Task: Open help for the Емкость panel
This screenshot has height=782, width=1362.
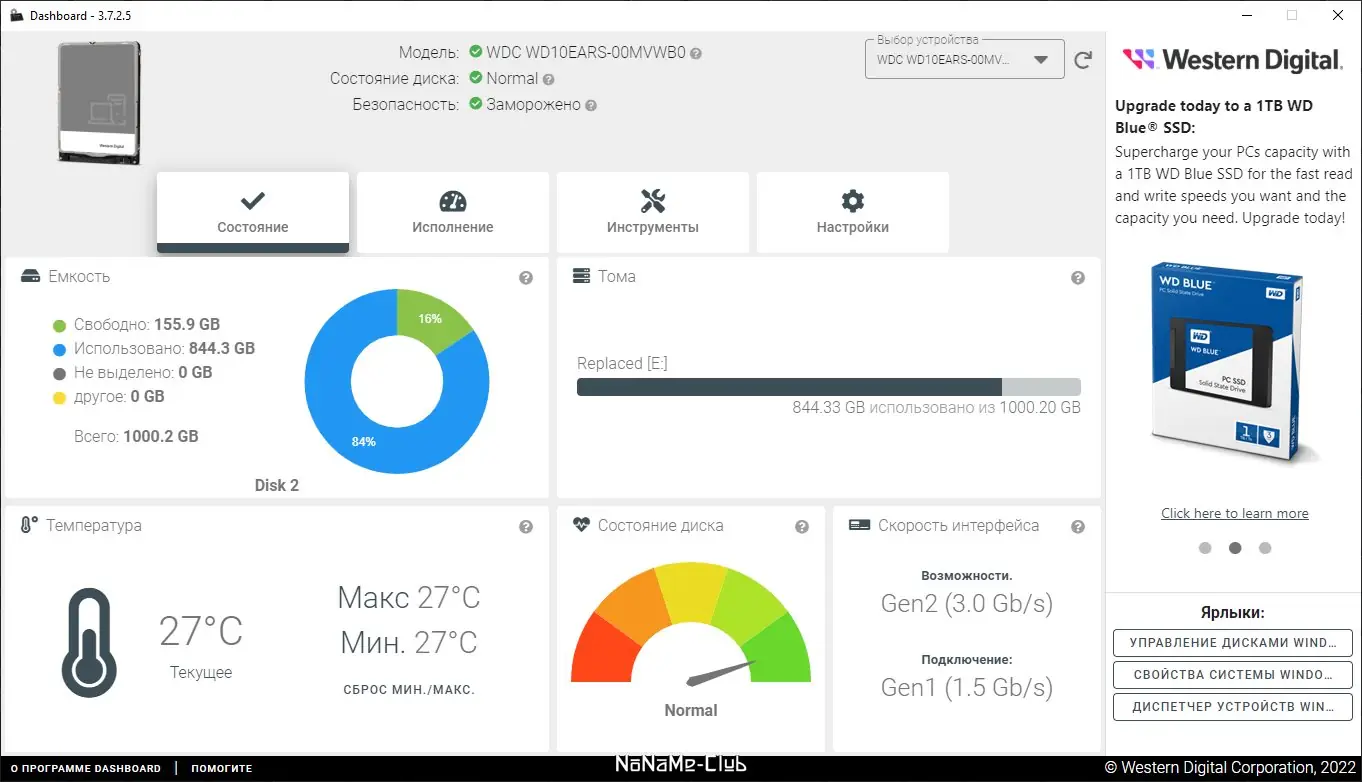Action: pos(526,278)
